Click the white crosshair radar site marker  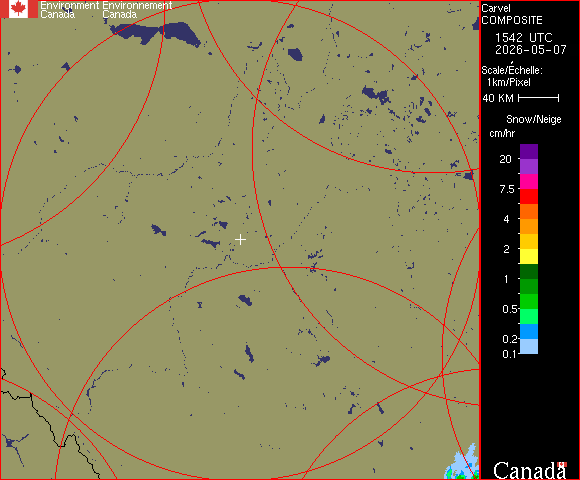click(240, 240)
